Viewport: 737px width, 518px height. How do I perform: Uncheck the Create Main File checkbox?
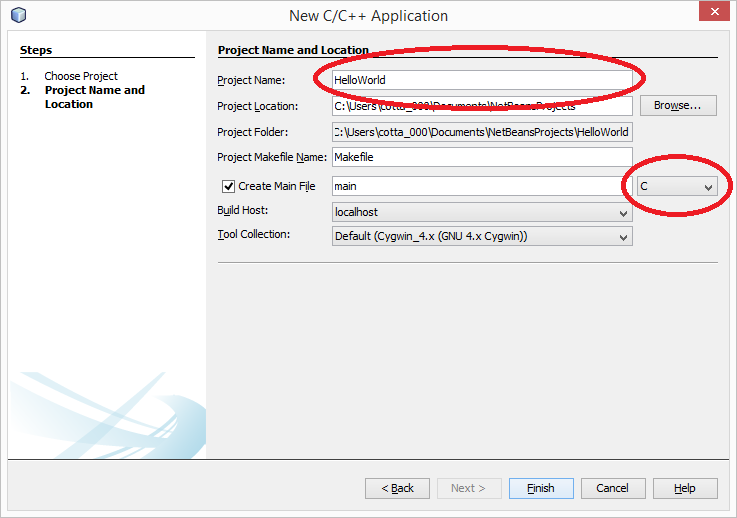228,187
